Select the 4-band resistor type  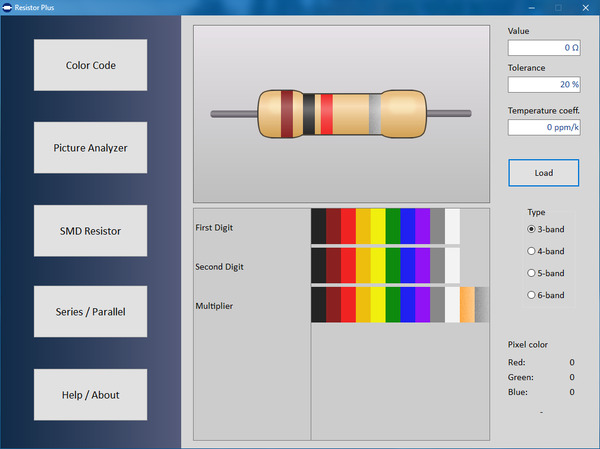point(532,251)
